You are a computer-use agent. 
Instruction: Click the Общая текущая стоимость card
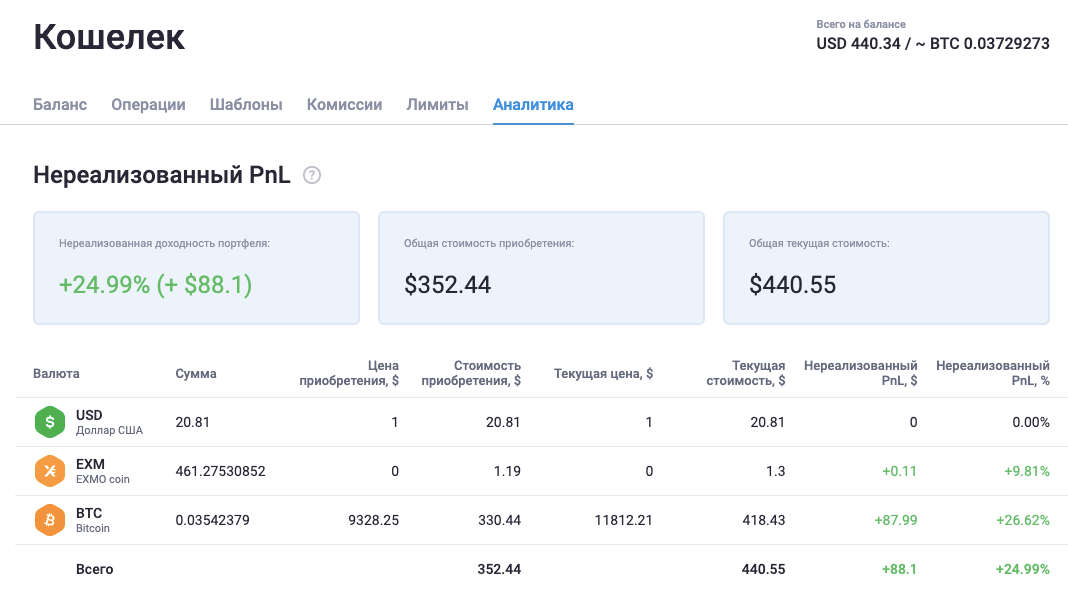click(x=886, y=268)
